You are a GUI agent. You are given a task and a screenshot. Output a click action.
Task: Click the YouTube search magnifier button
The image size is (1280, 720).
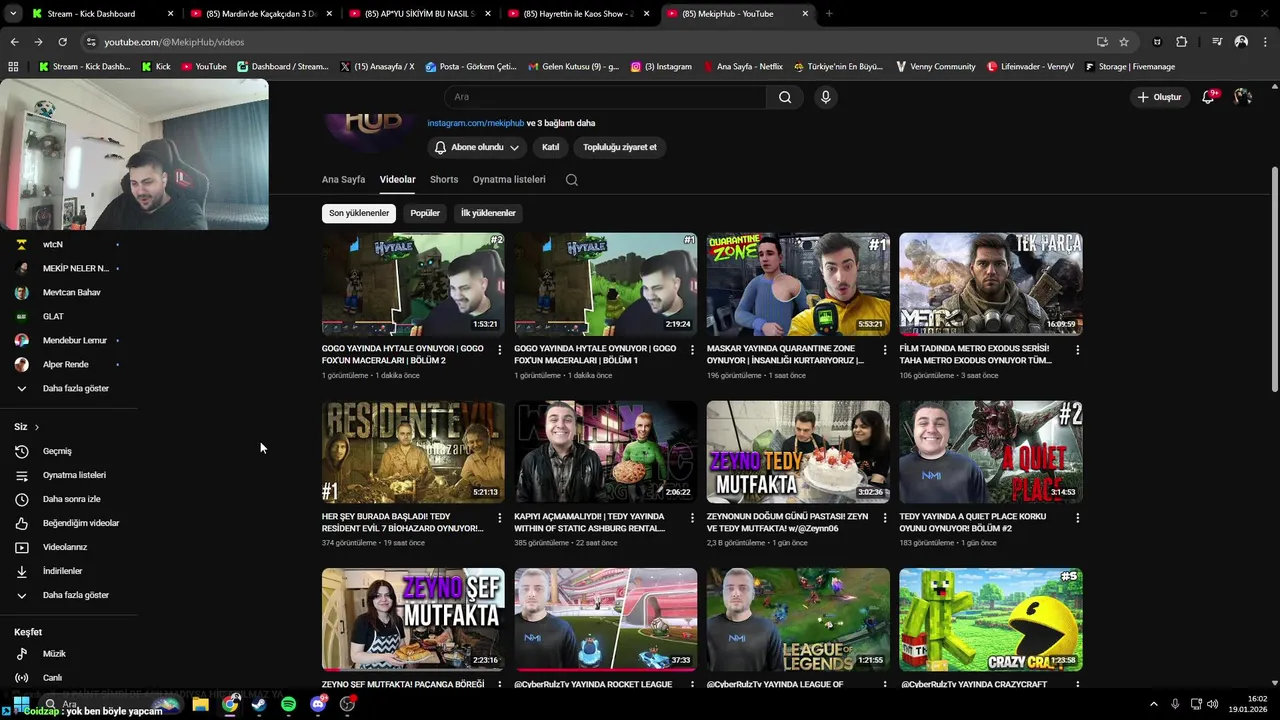click(x=785, y=97)
